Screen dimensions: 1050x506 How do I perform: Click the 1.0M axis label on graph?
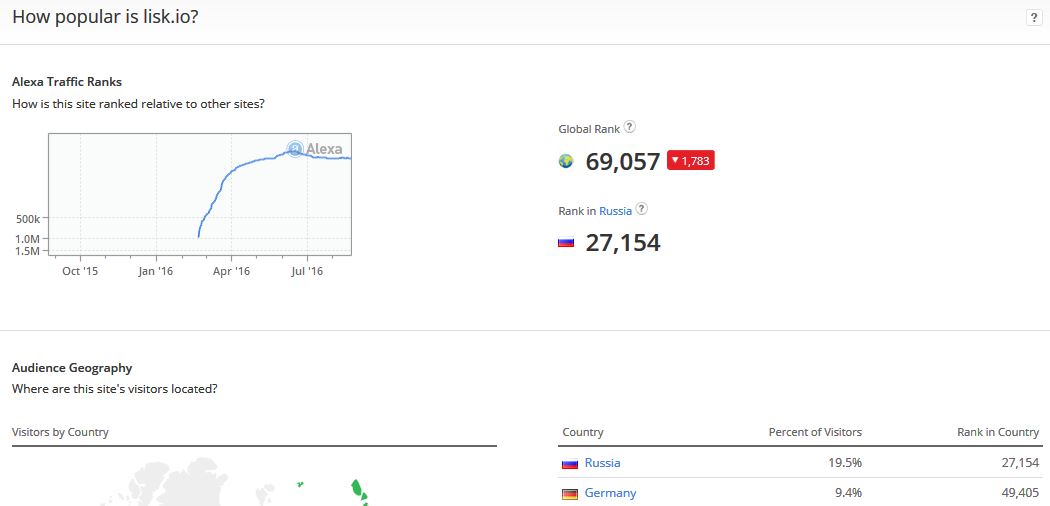click(x=28, y=239)
